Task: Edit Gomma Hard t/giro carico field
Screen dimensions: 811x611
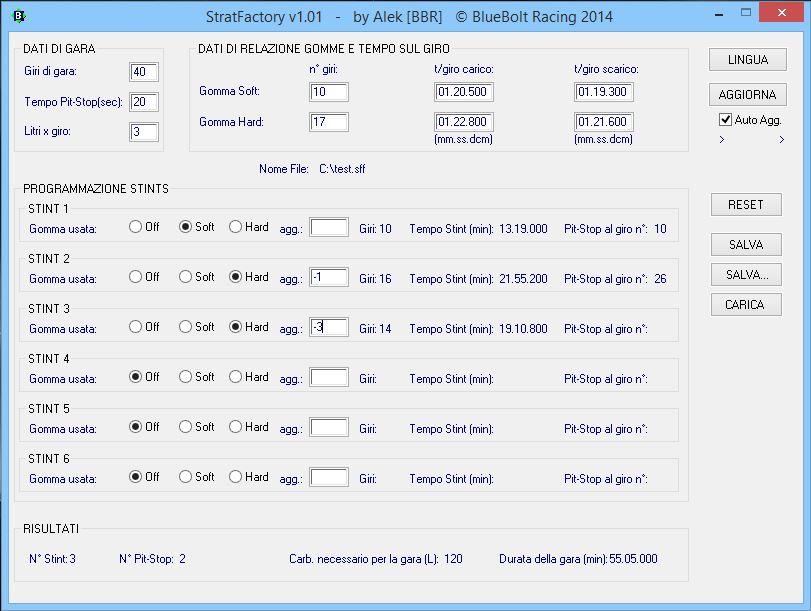Action: point(464,122)
